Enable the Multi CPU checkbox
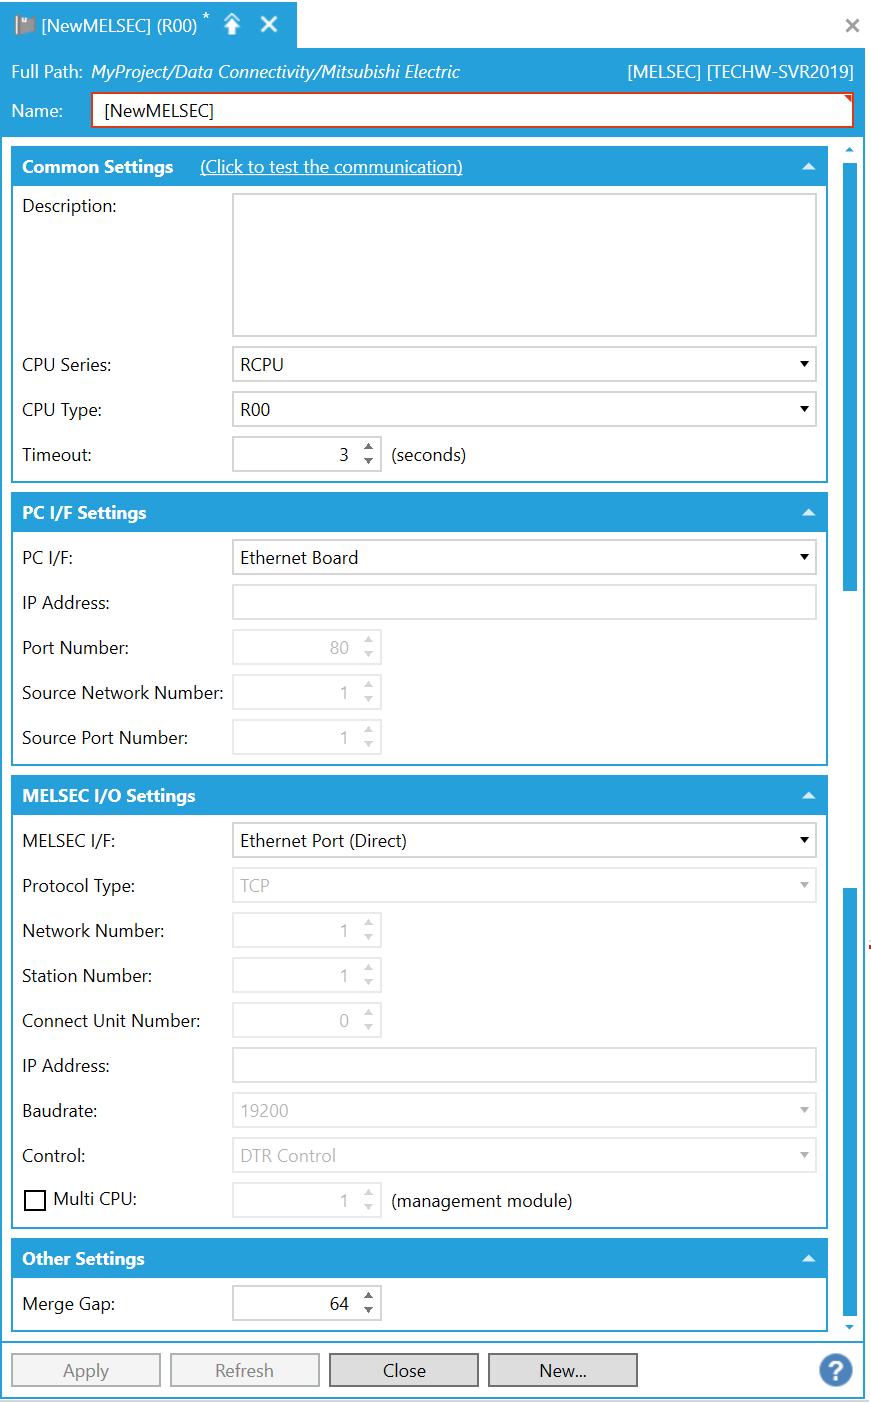This screenshot has height=1403, width=871. [x=35, y=1200]
